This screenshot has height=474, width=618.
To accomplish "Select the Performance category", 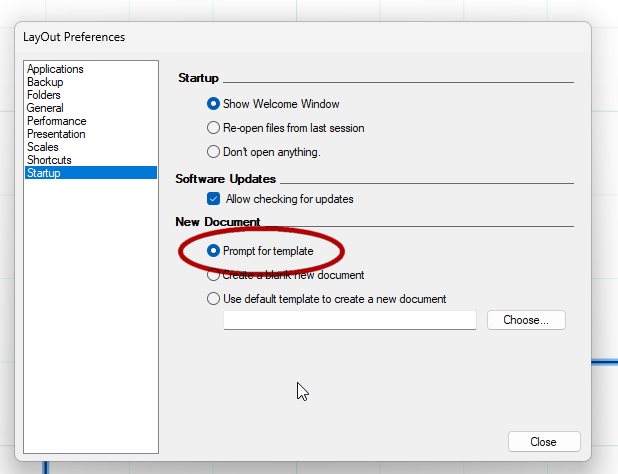I will point(56,121).
